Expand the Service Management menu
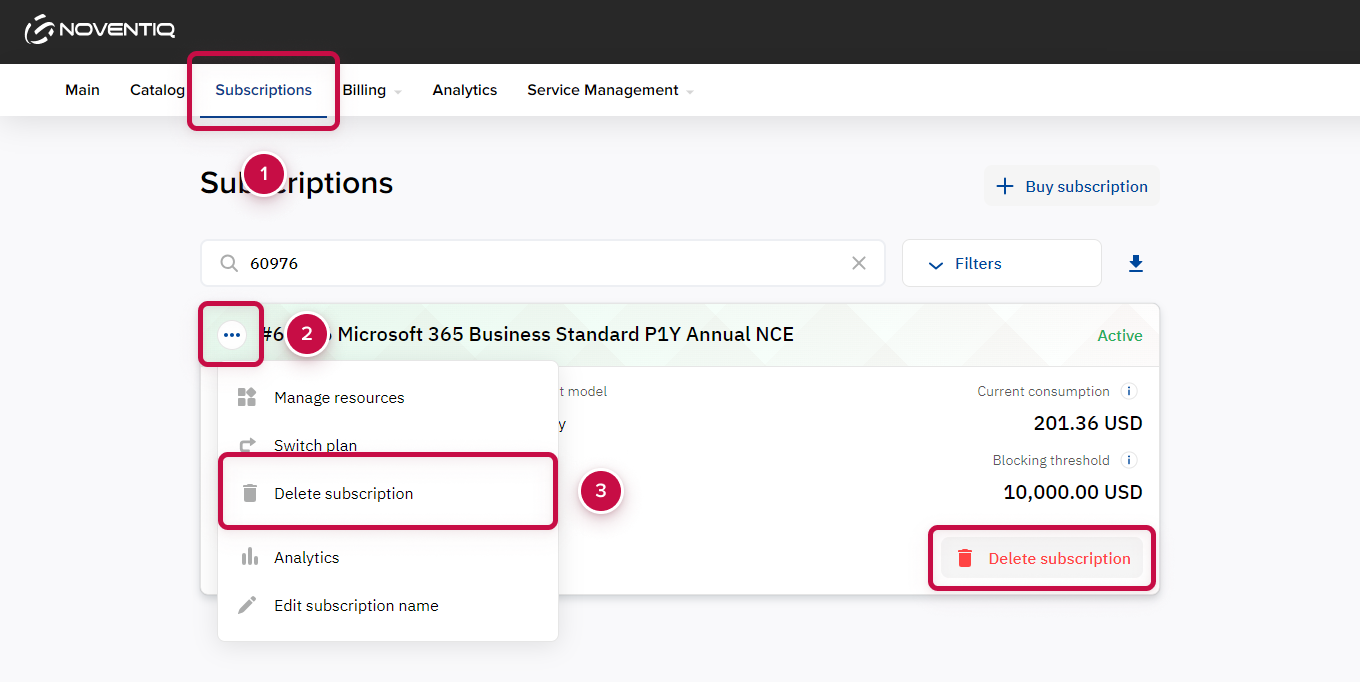Image resolution: width=1360 pixels, height=682 pixels. 609,90
